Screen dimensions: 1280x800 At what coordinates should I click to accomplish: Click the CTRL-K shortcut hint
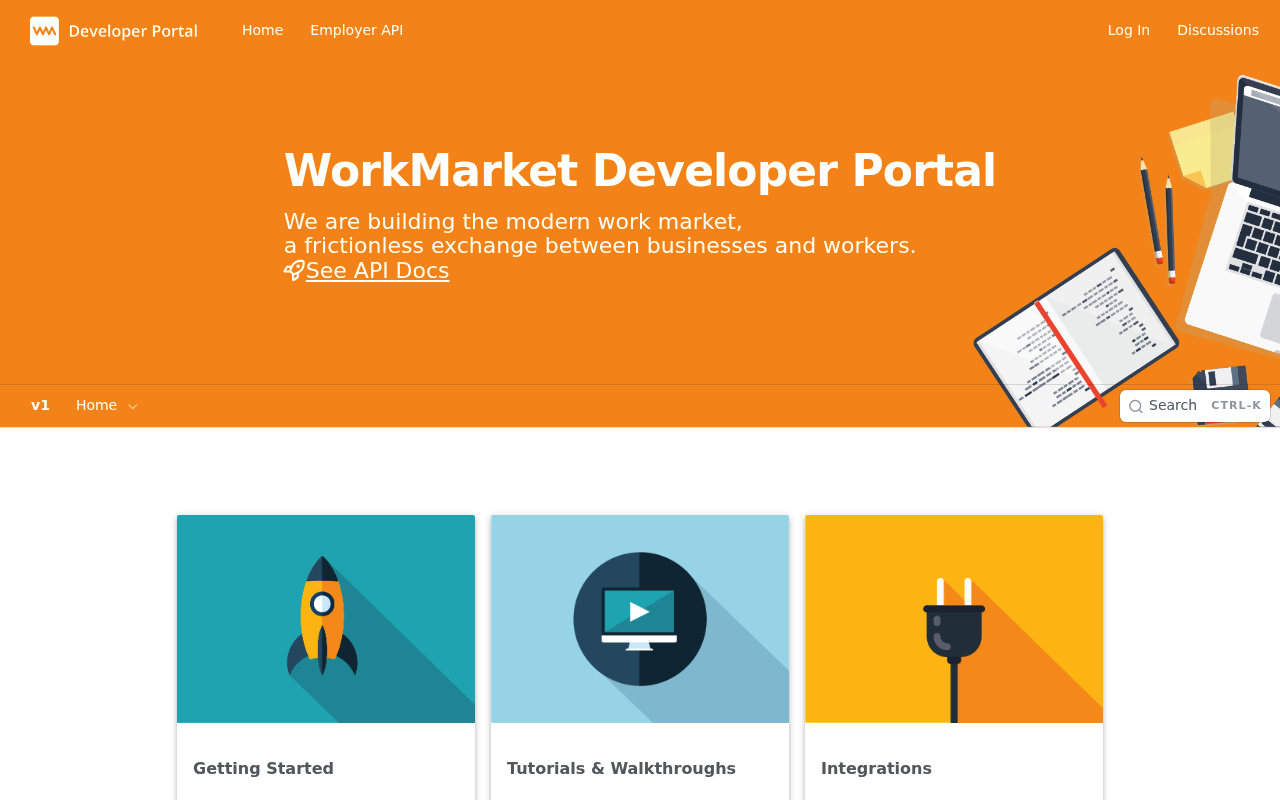(x=1236, y=406)
